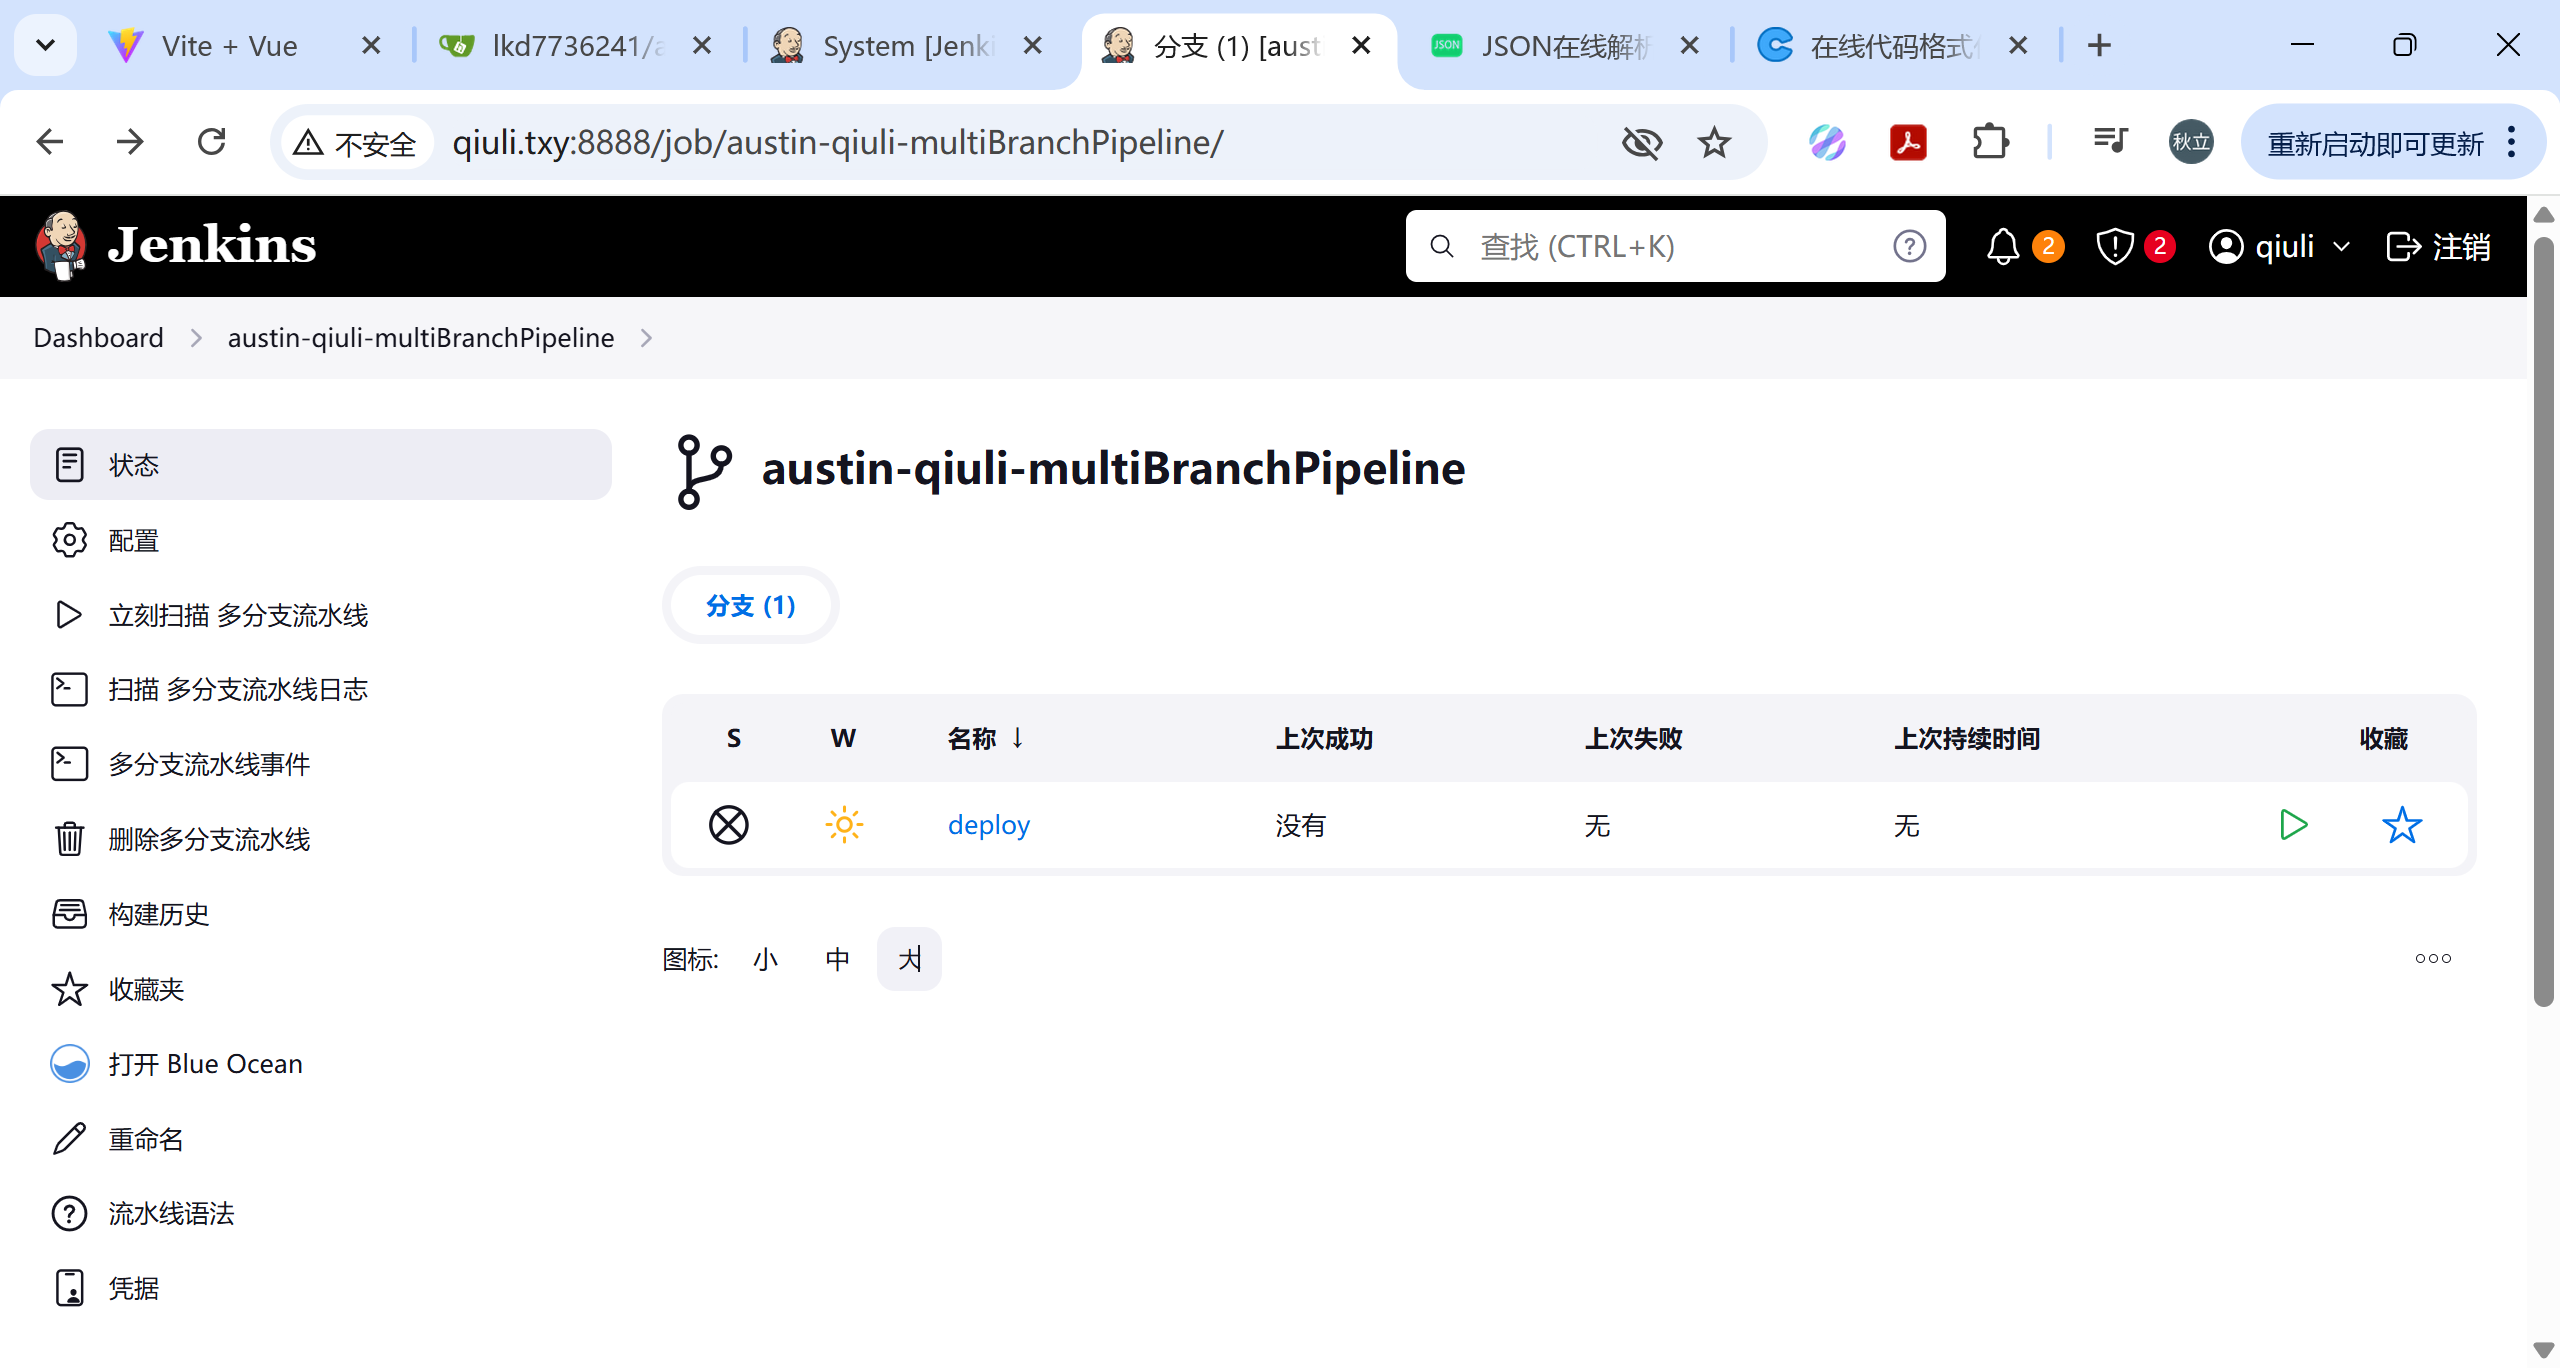This screenshot has height=1368, width=2560.
Task: Click the search help question mark icon
Action: pos(1909,246)
